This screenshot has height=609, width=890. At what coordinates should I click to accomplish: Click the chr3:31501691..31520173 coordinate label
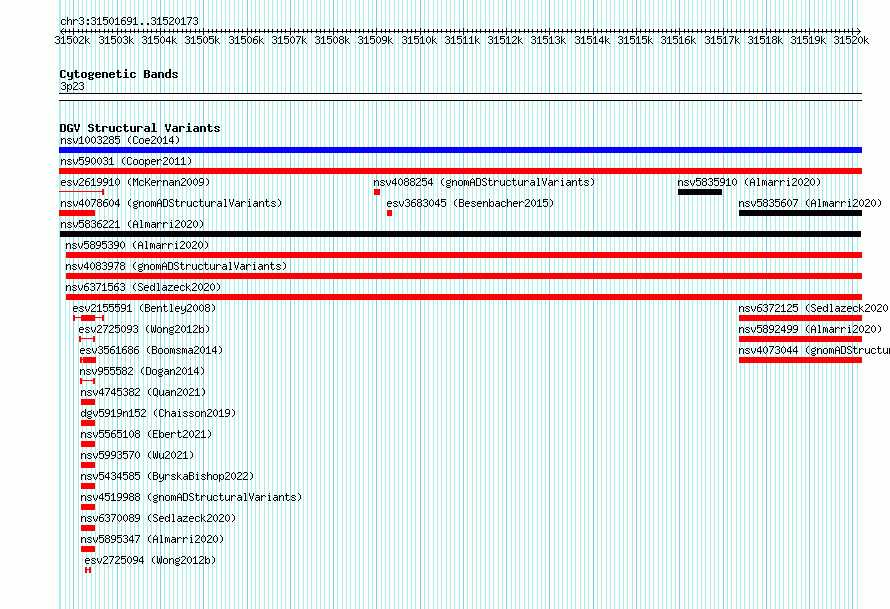coord(129,22)
